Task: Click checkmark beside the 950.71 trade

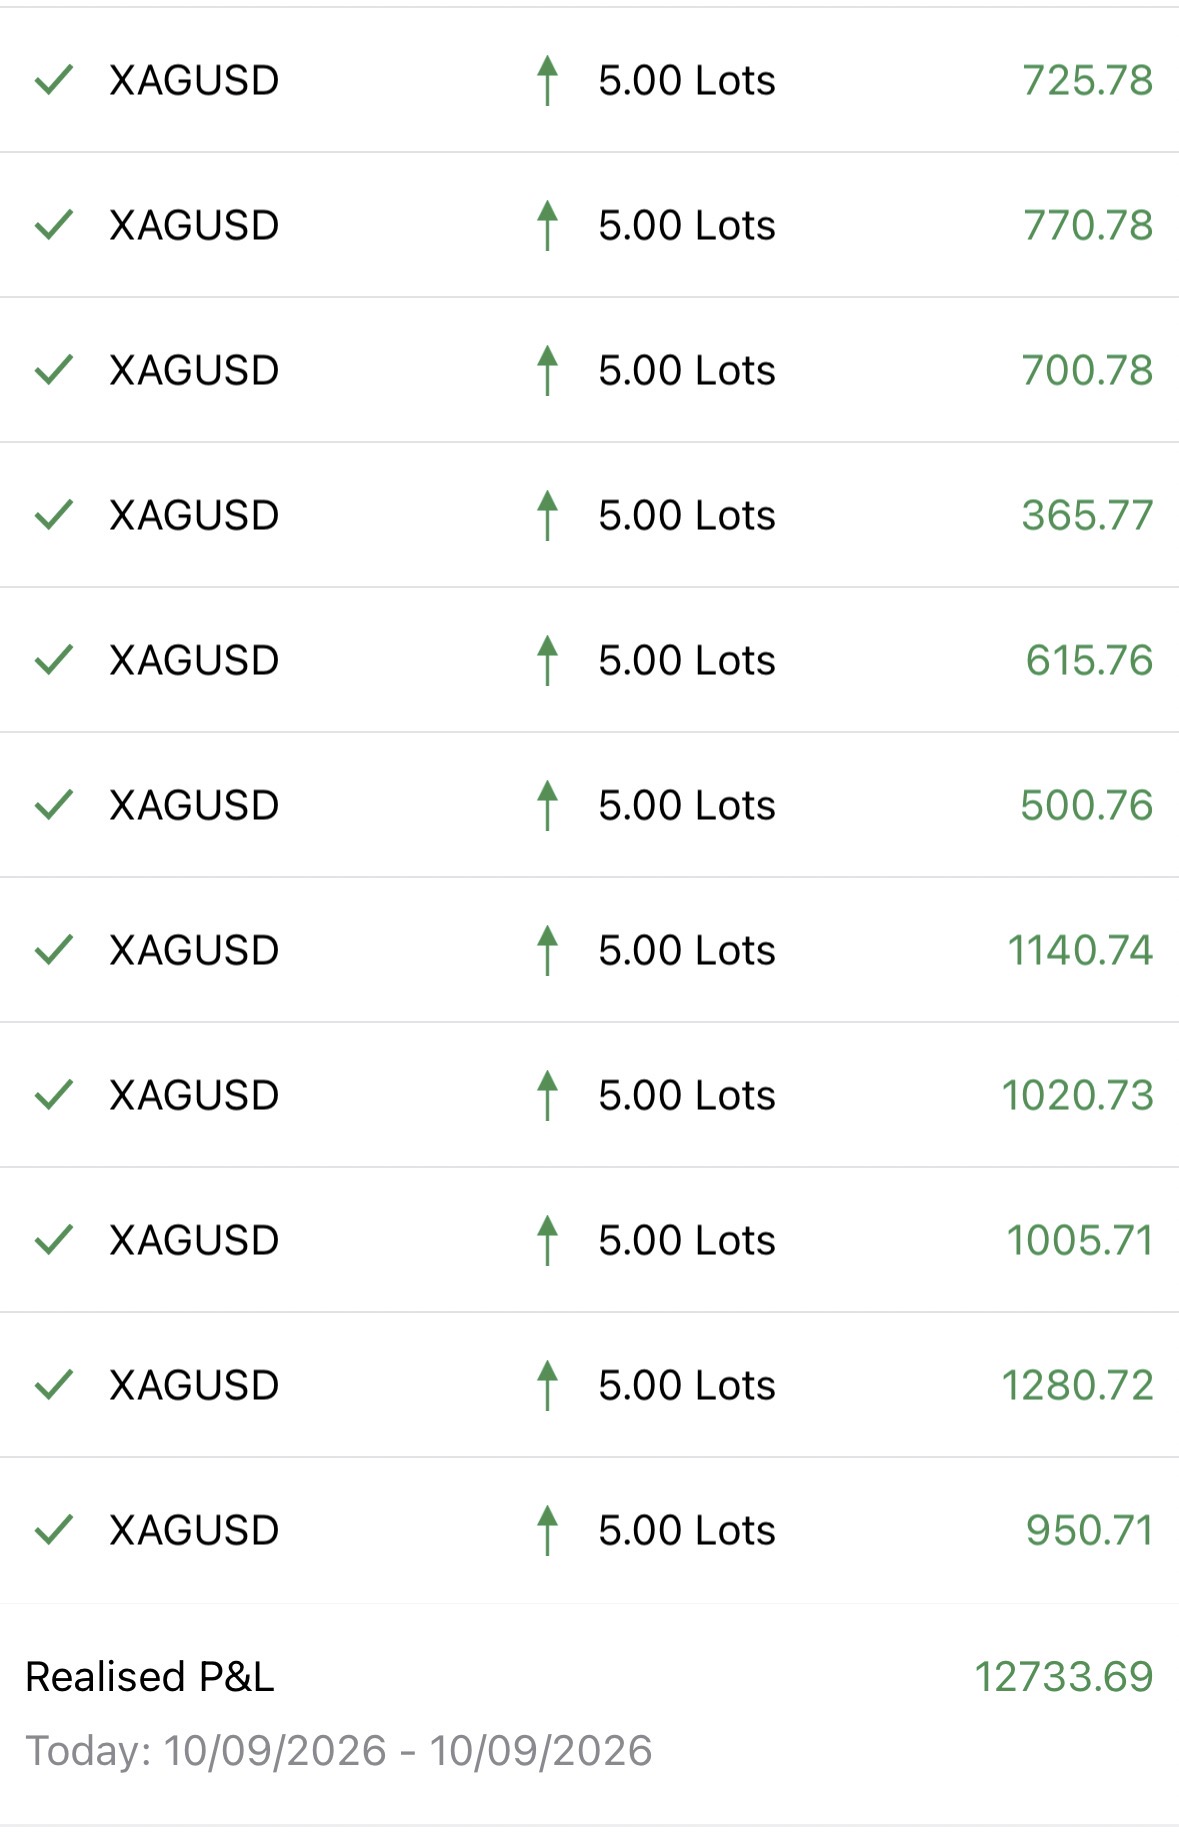Action: click(54, 1530)
